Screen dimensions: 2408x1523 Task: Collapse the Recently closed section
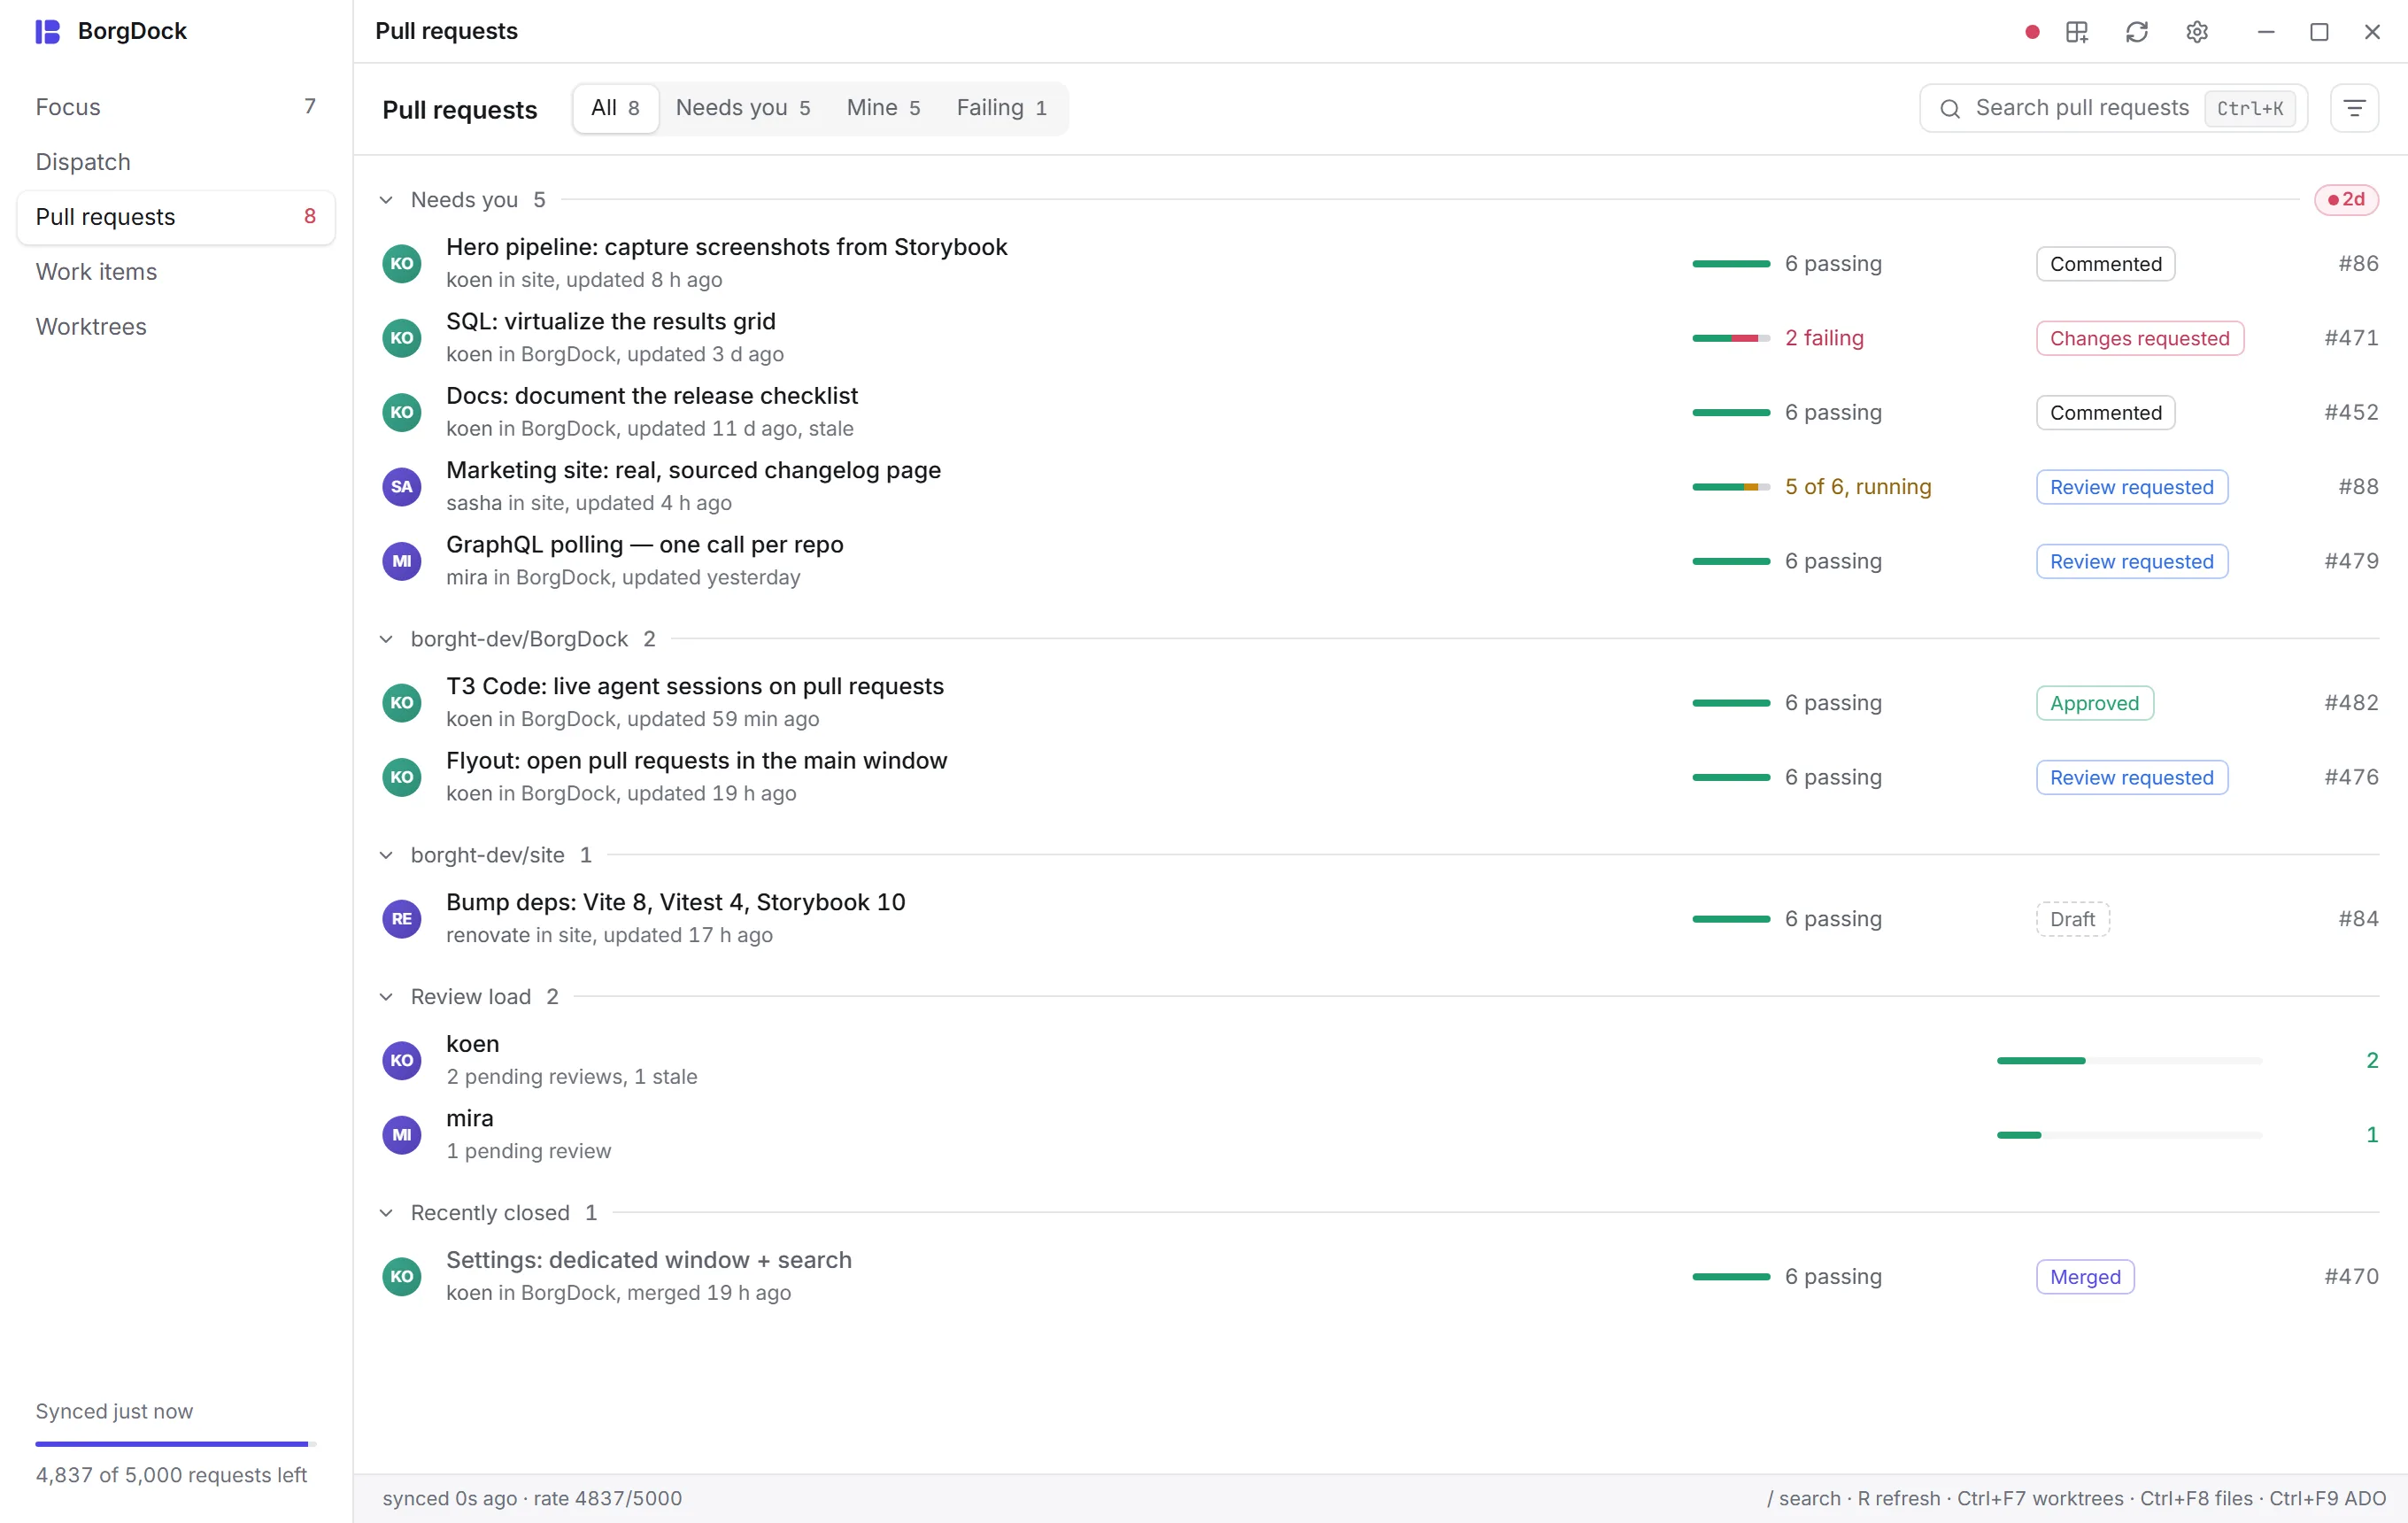click(x=386, y=1213)
